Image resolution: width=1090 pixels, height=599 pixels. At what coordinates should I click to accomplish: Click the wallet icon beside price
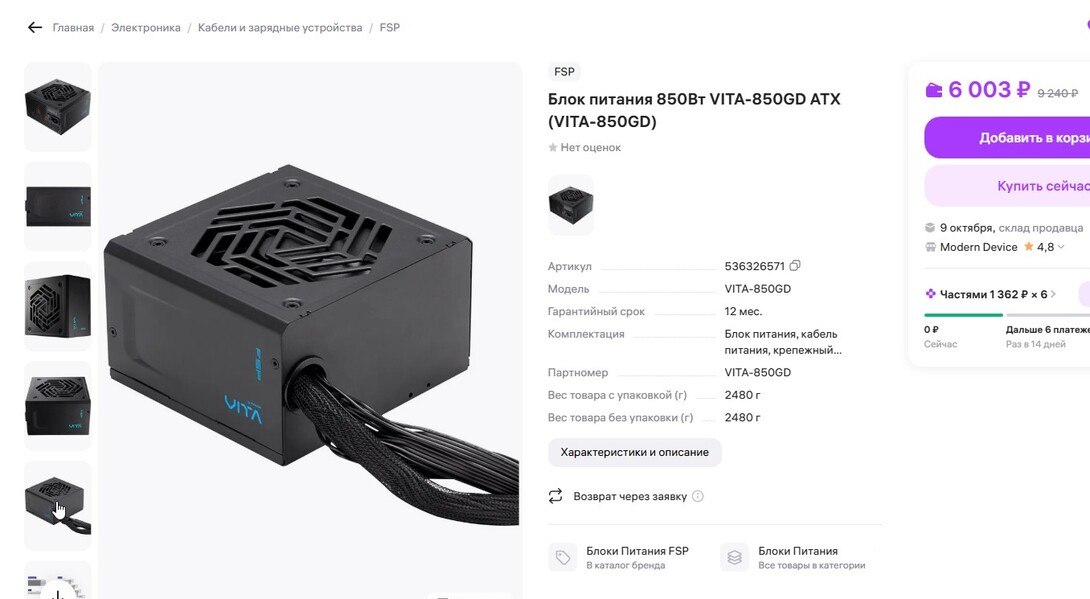(x=934, y=90)
